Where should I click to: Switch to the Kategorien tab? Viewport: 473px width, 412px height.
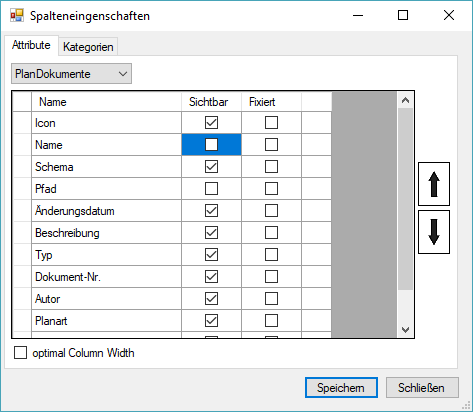click(x=88, y=47)
